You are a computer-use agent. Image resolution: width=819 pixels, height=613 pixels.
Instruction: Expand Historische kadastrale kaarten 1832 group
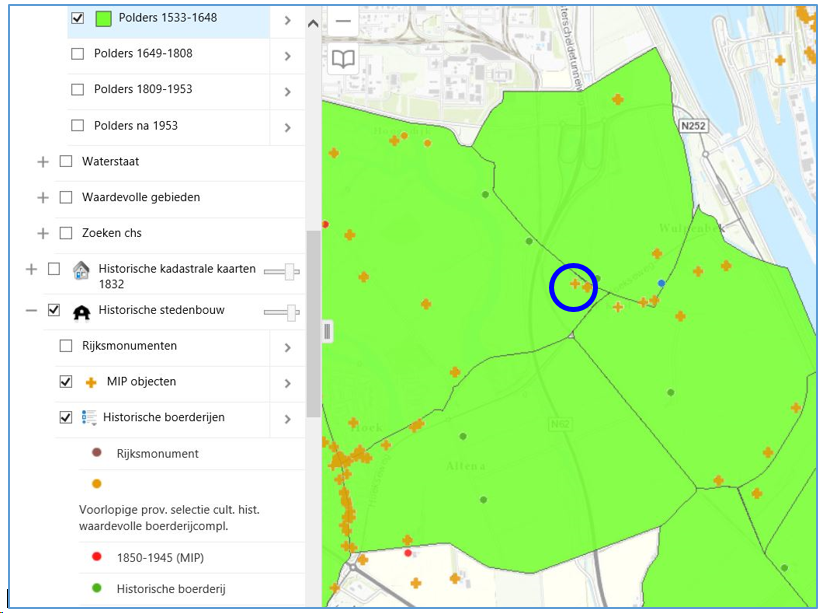31,269
